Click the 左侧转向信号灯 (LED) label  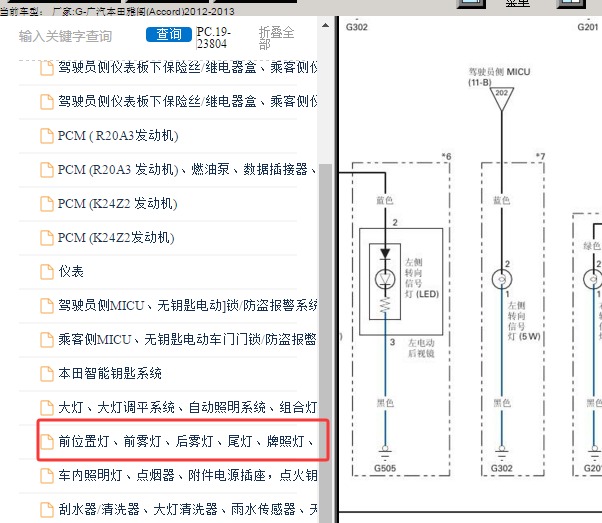coord(422,278)
